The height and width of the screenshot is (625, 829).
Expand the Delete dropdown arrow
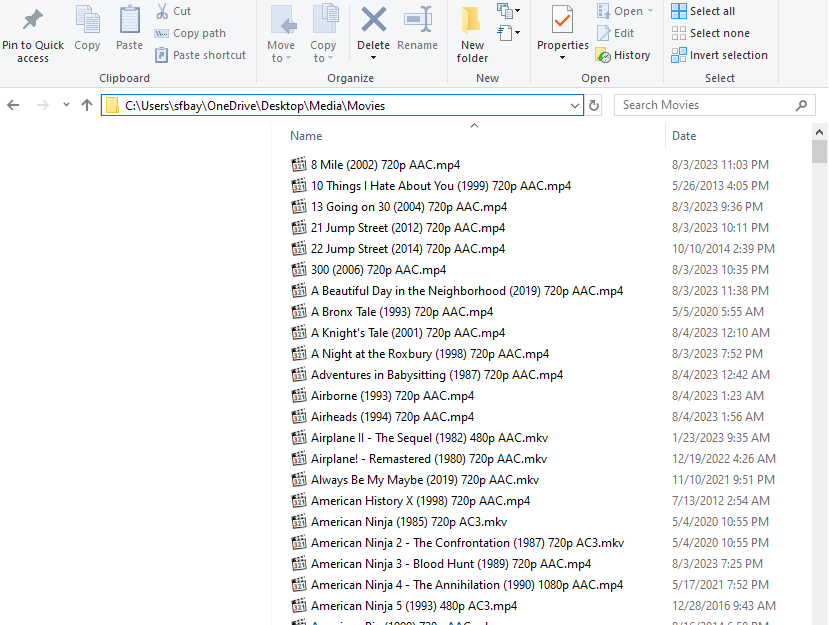pyautogui.click(x=373, y=58)
